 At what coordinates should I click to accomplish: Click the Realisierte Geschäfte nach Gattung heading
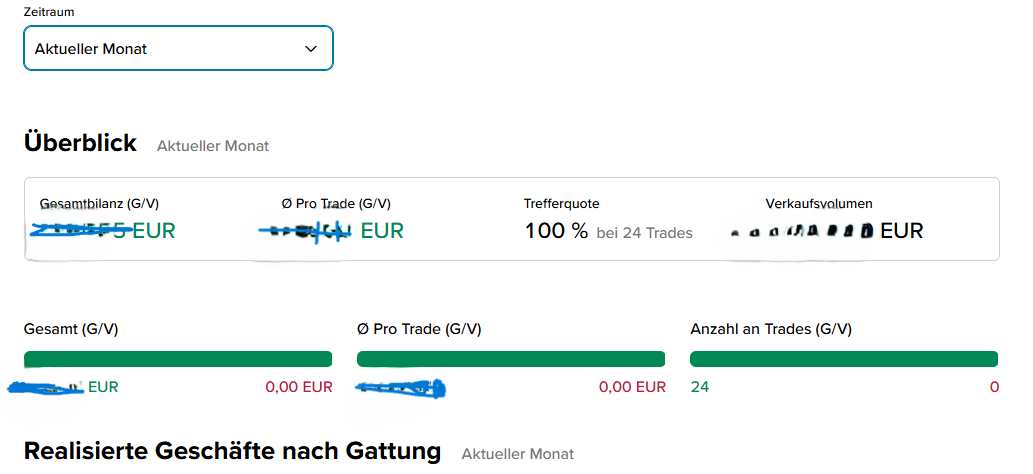pyautogui.click(x=232, y=451)
